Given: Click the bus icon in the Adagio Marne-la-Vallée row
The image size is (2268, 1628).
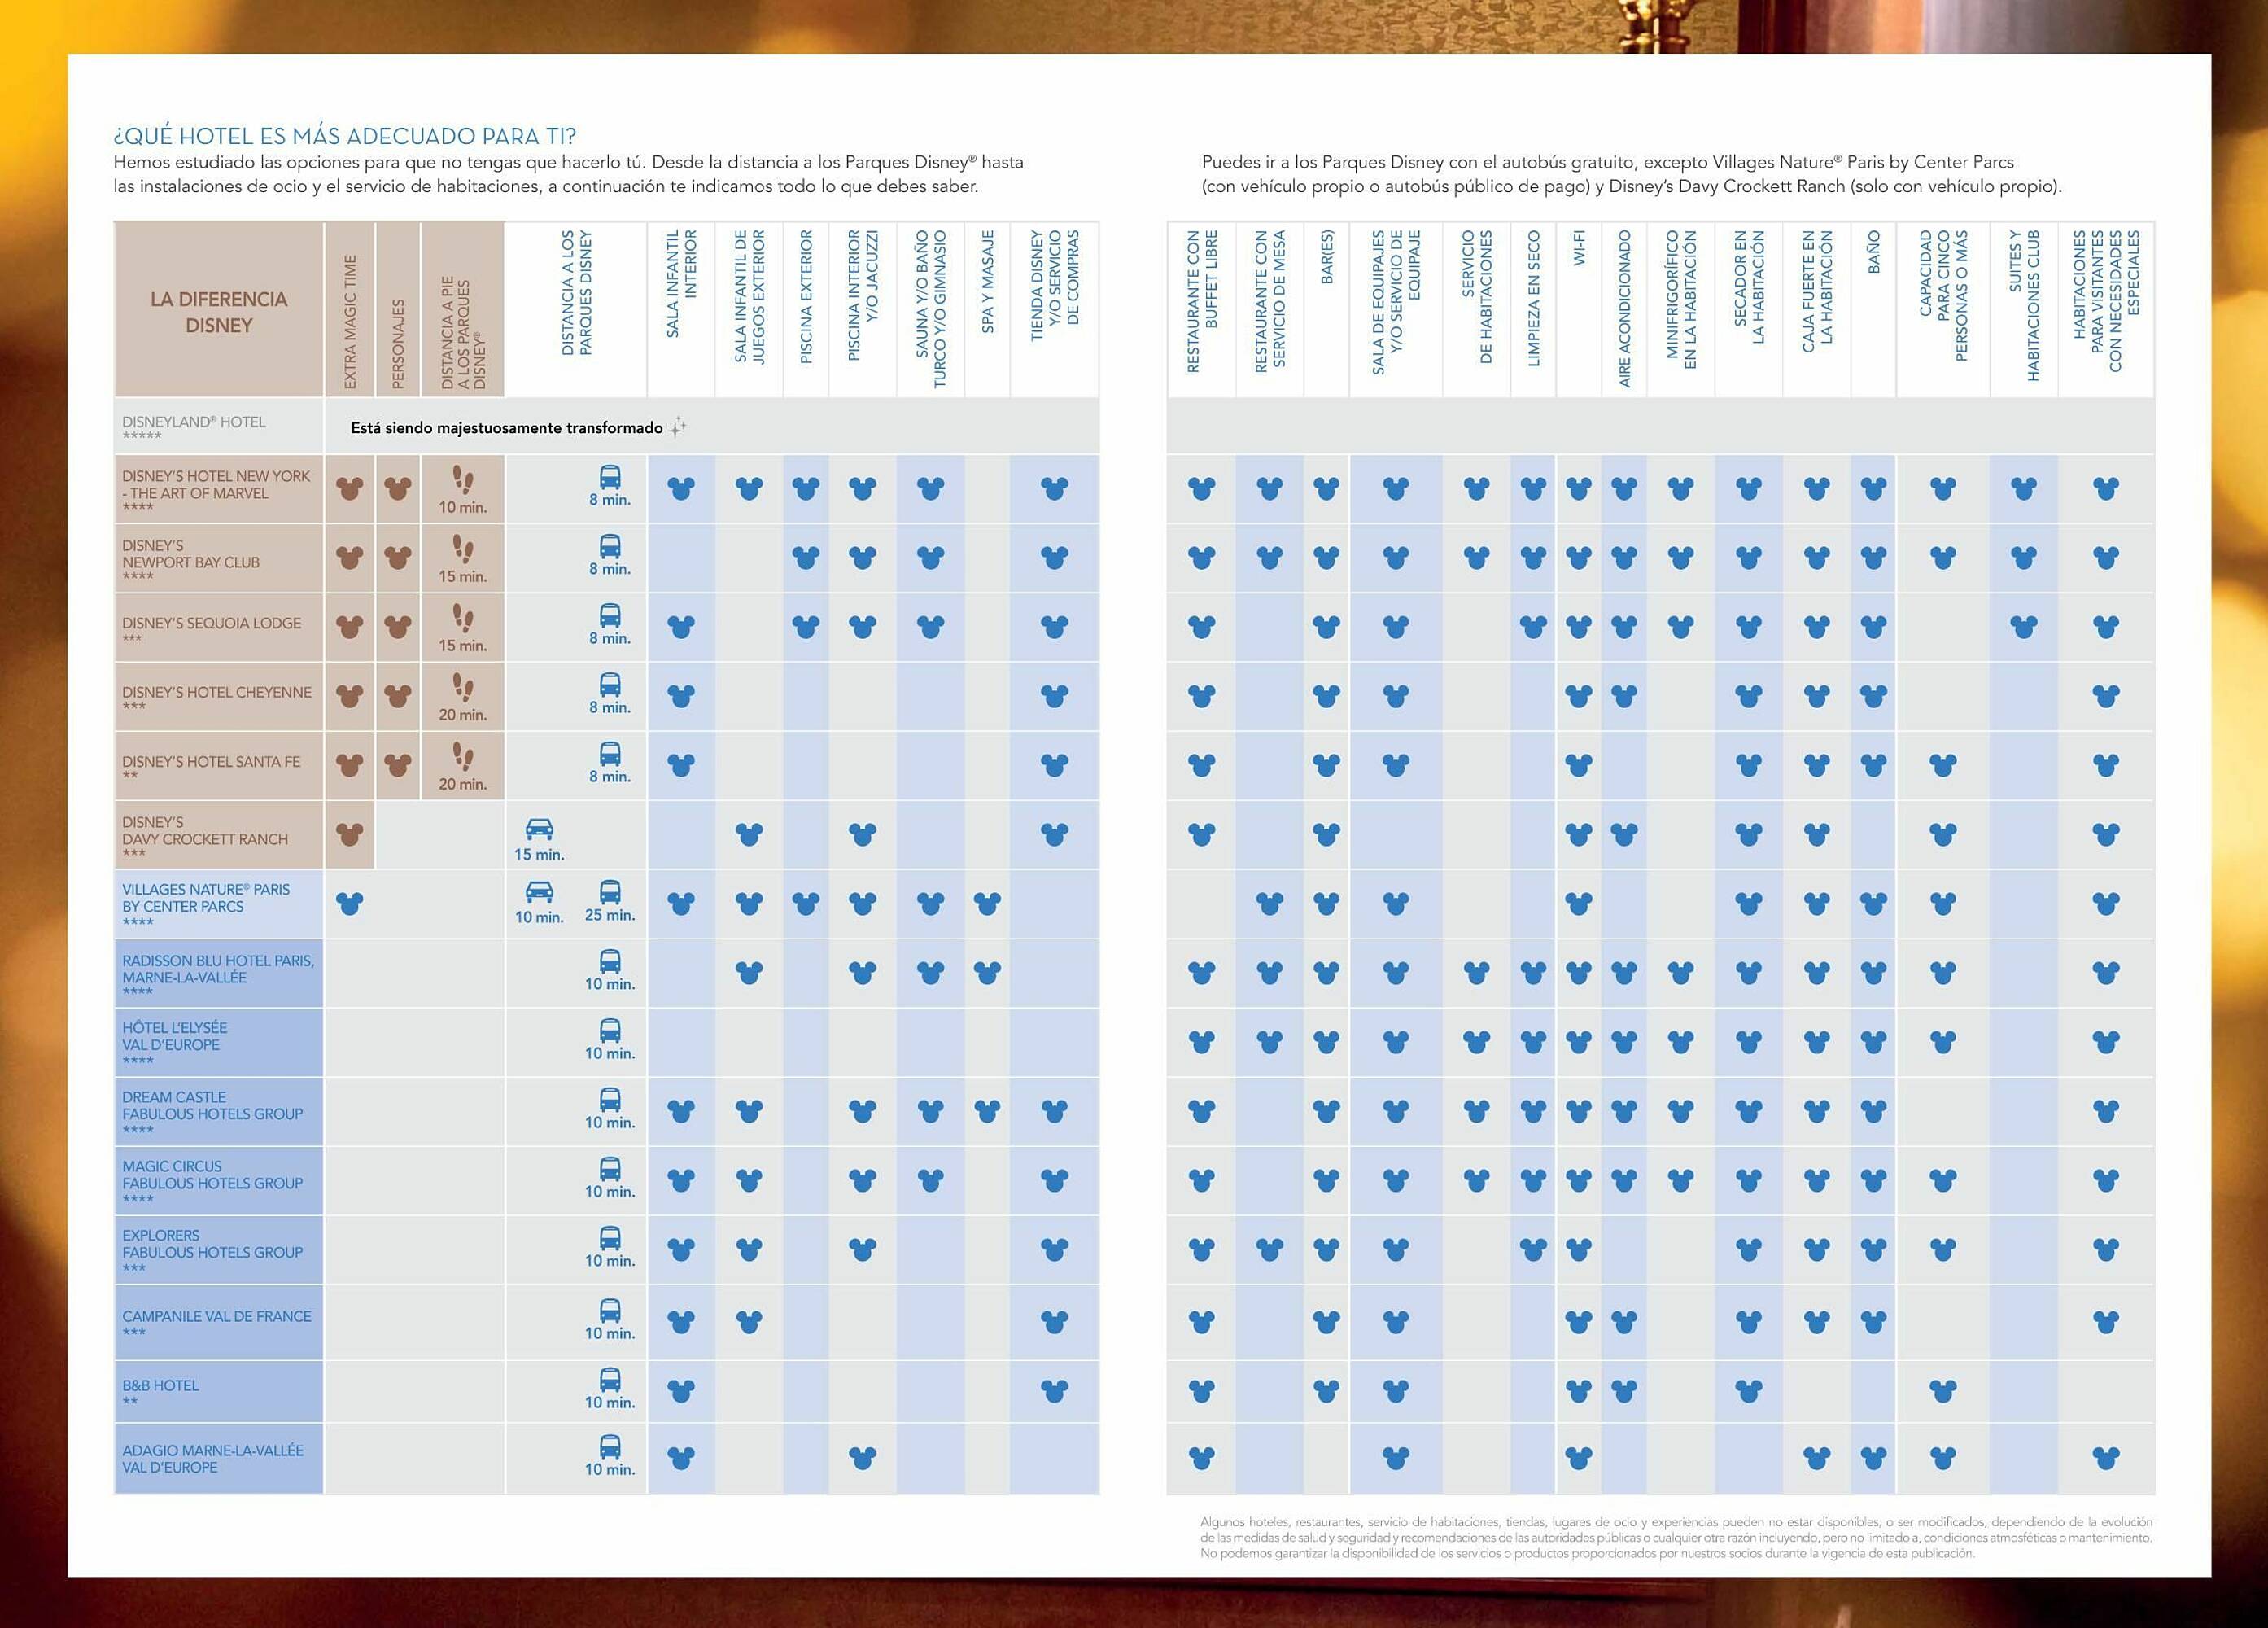Looking at the screenshot, I should click(610, 1446).
